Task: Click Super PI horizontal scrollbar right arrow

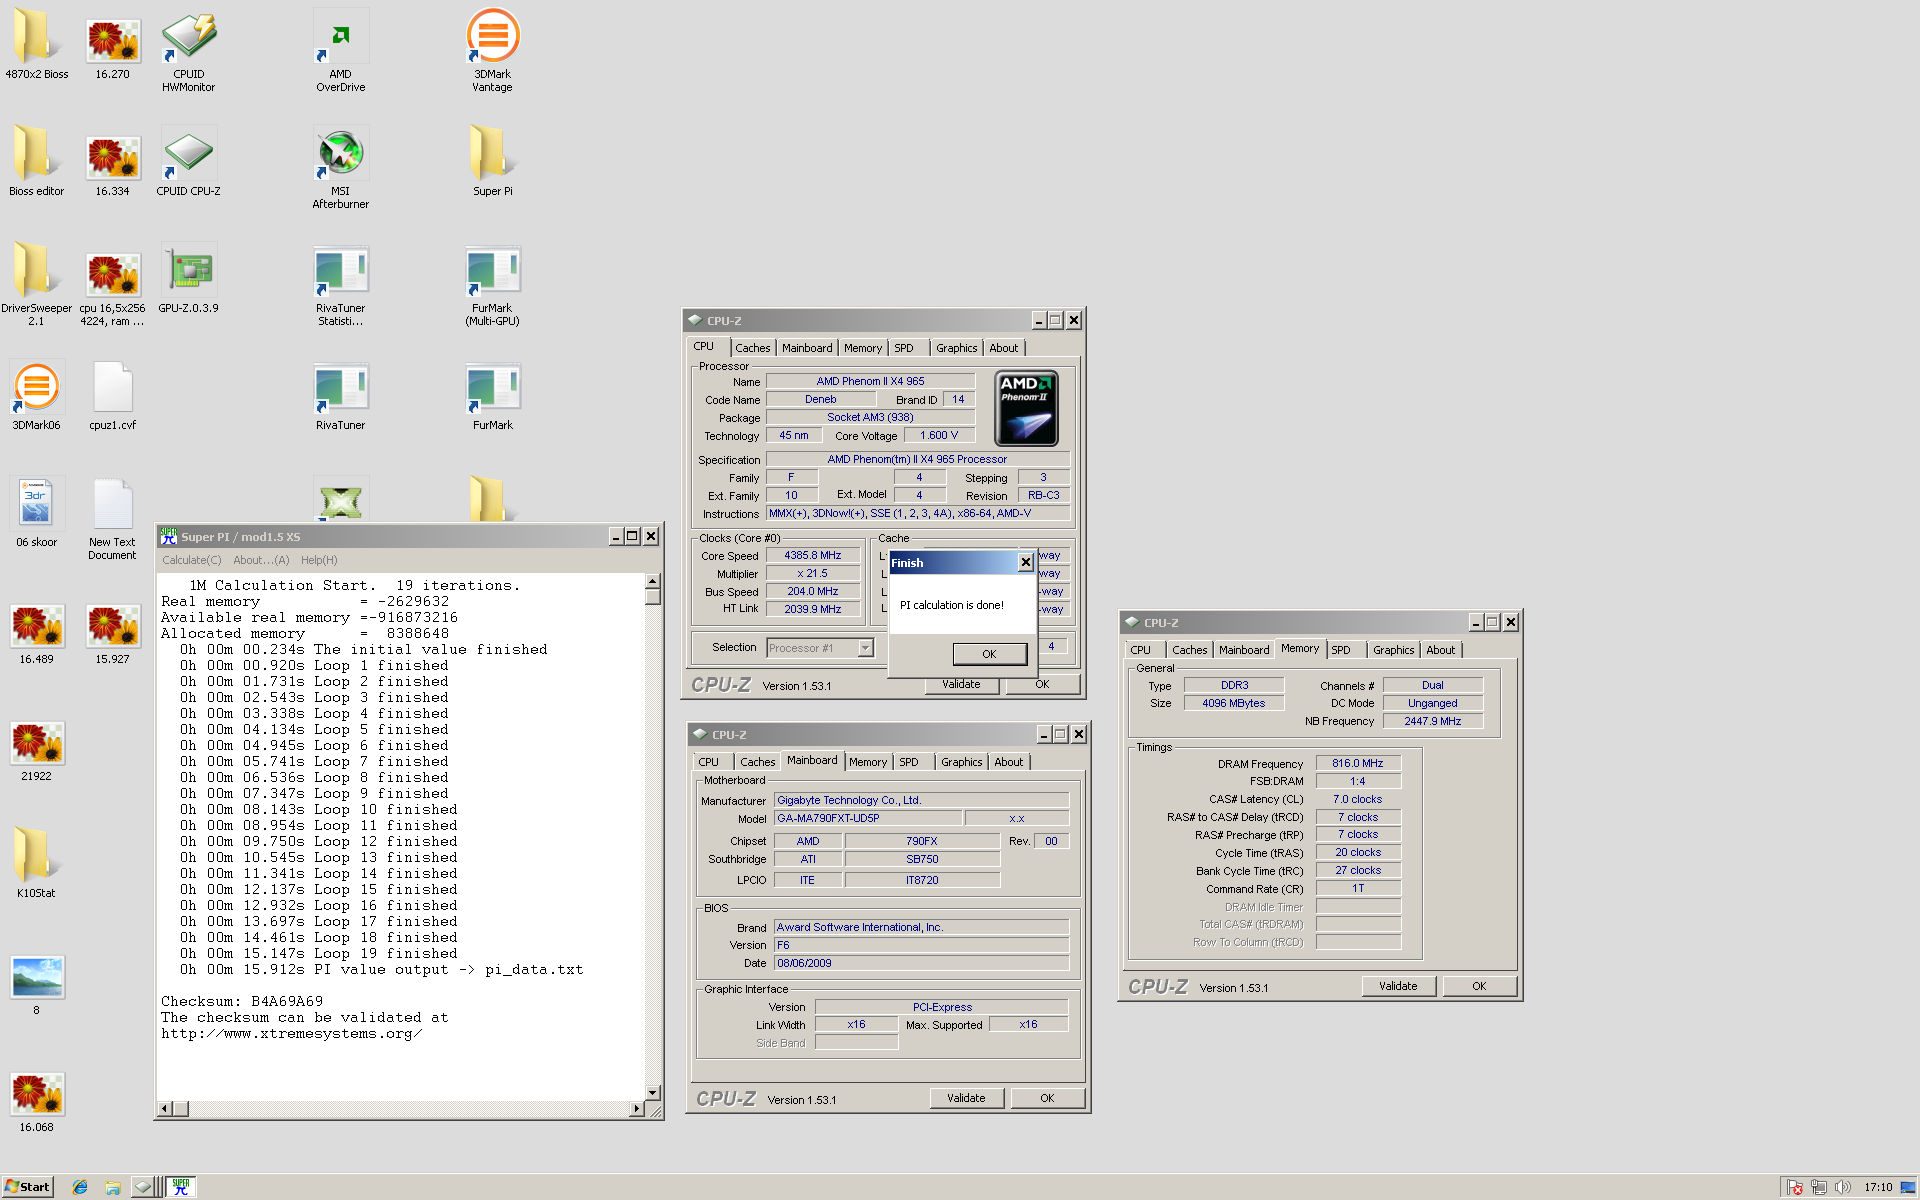Action: point(637,1109)
